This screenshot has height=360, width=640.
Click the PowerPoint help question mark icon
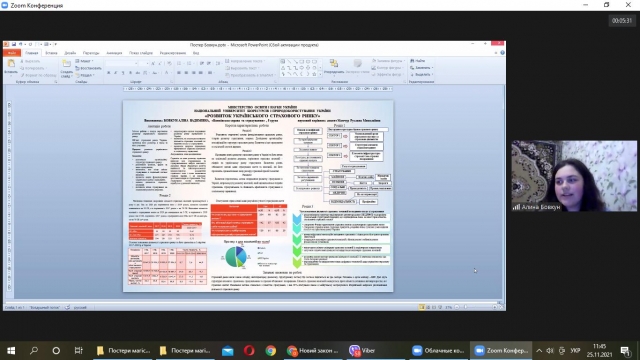click(x=502, y=53)
